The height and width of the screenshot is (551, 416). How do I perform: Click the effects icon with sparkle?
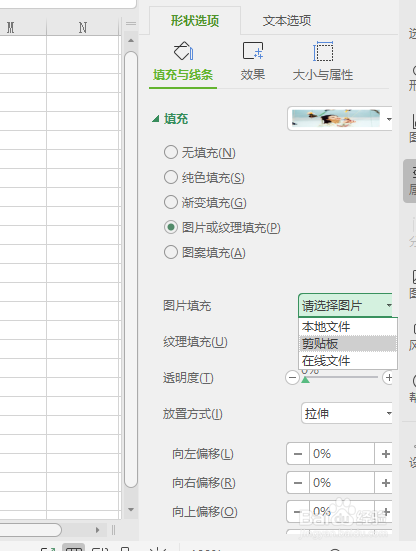click(253, 51)
